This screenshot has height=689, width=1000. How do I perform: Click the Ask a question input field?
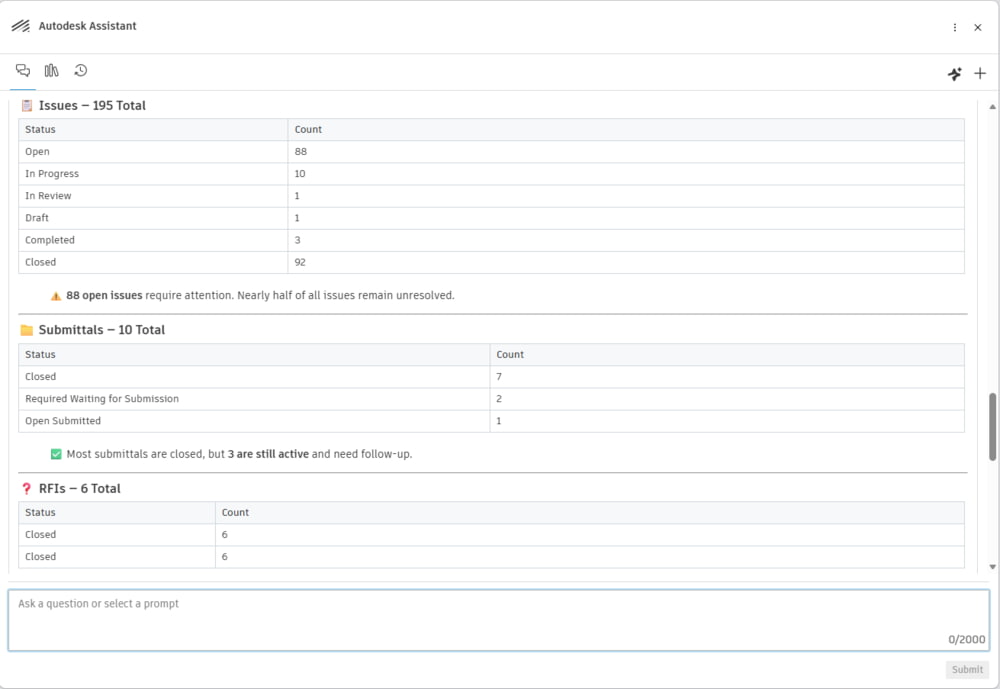499,620
